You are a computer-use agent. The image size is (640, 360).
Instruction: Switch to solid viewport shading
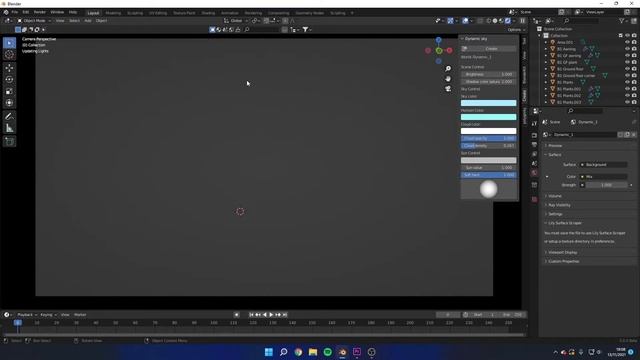(495, 20)
